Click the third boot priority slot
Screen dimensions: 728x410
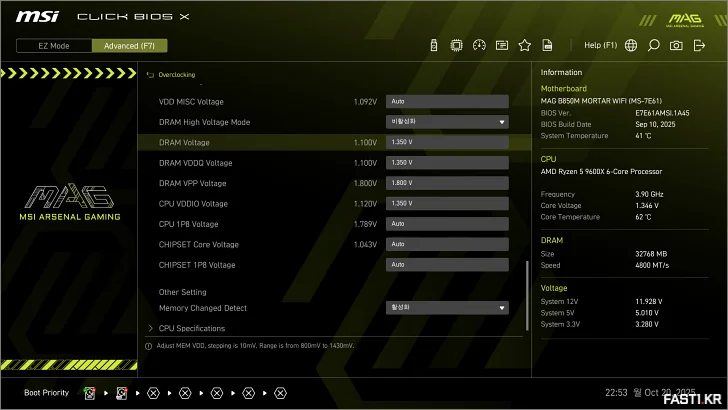pos(153,393)
